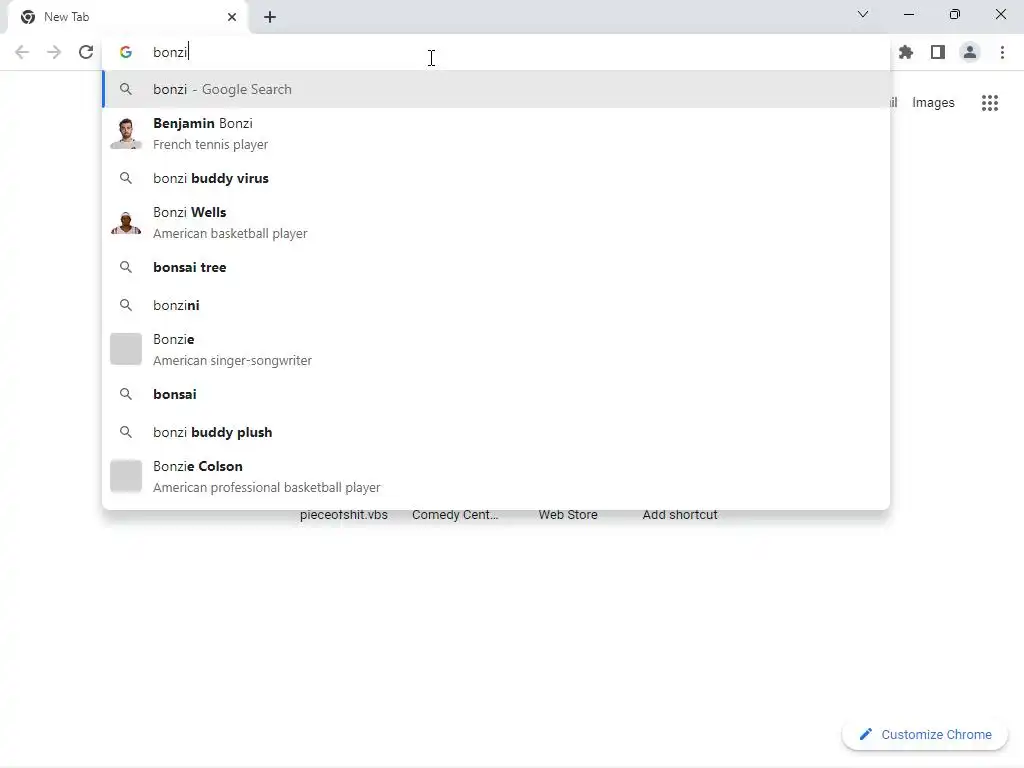Click the Customize Chrome button
Screen dimensions: 1024x768
coord(925,735)
